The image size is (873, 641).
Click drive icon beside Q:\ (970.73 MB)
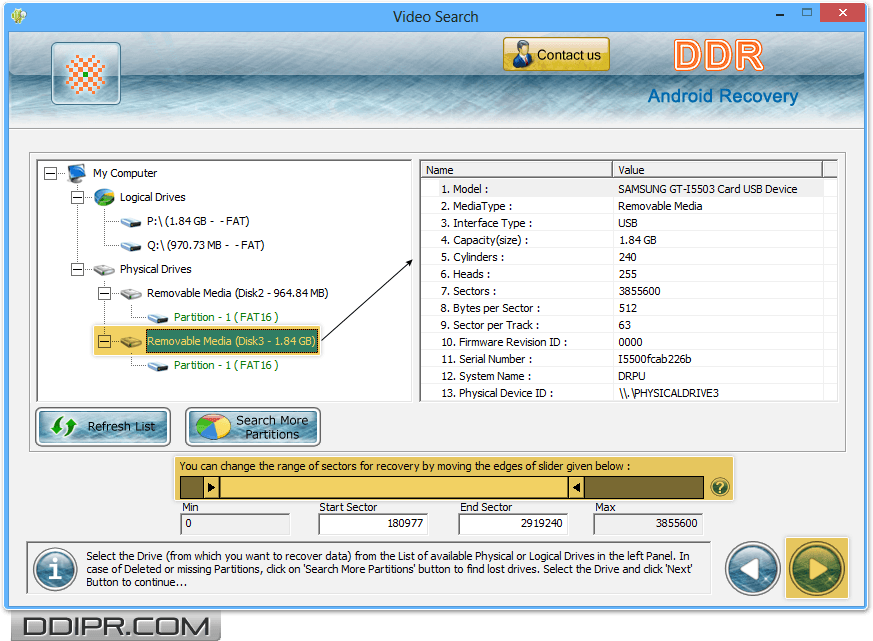(131, 246)
